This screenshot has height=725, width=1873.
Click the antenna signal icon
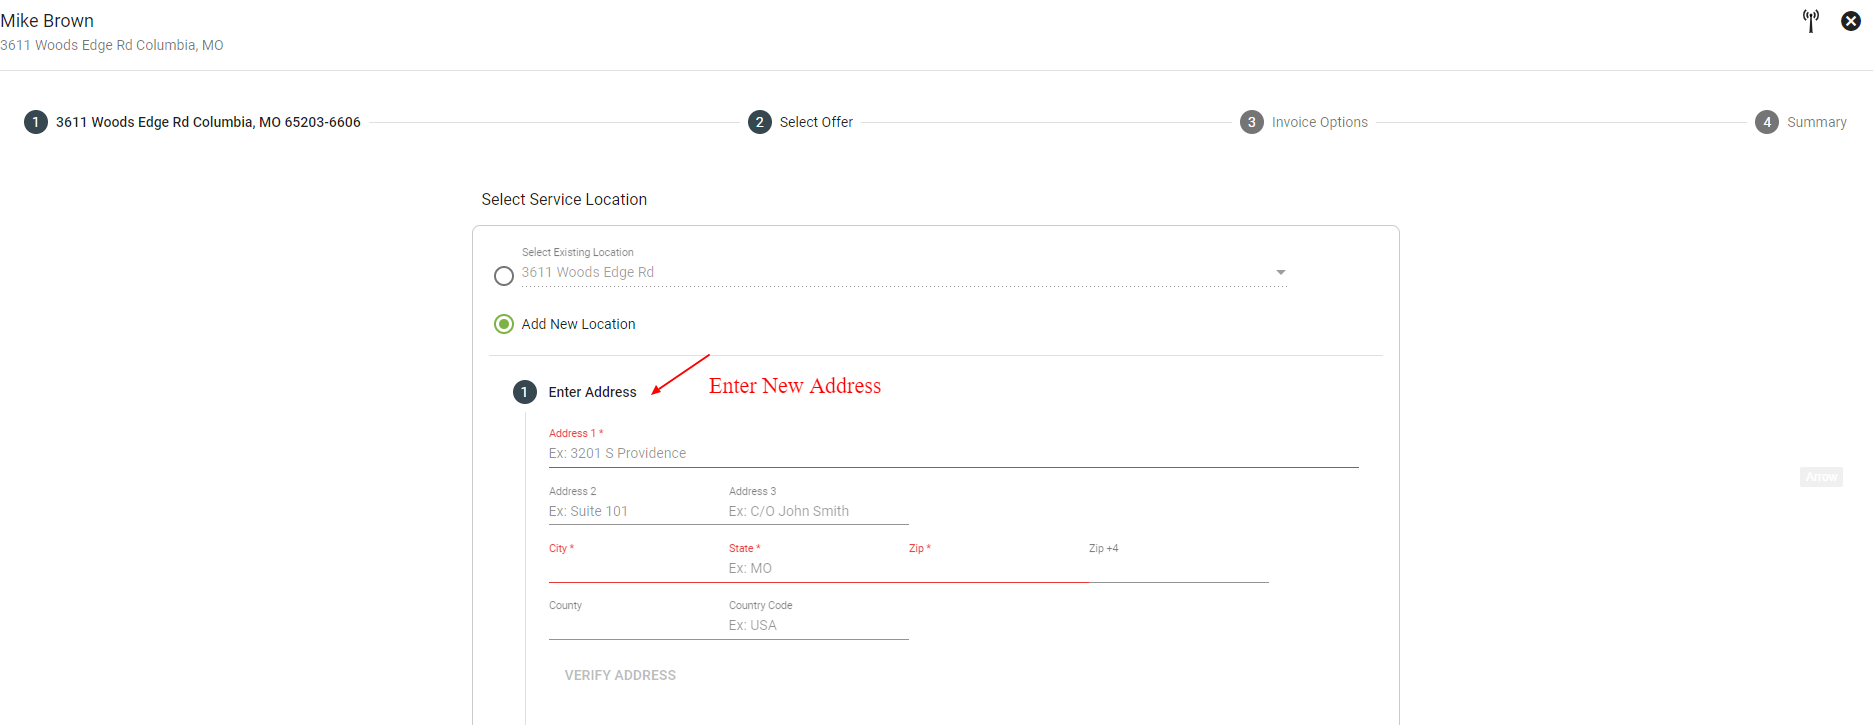(x=1811, y=21)
